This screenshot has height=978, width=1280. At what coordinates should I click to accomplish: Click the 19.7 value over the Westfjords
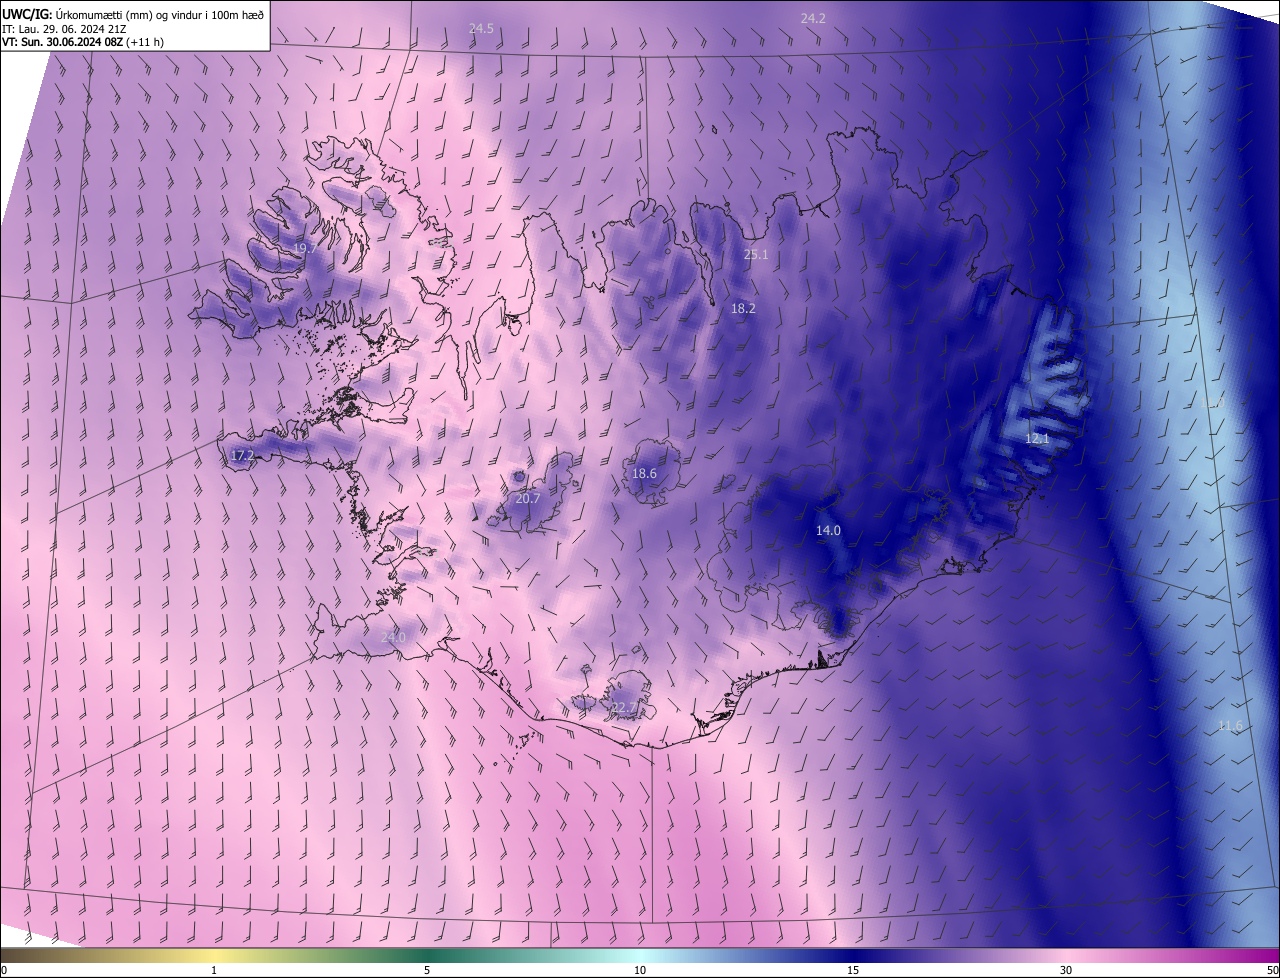click(x=305, y=248)
